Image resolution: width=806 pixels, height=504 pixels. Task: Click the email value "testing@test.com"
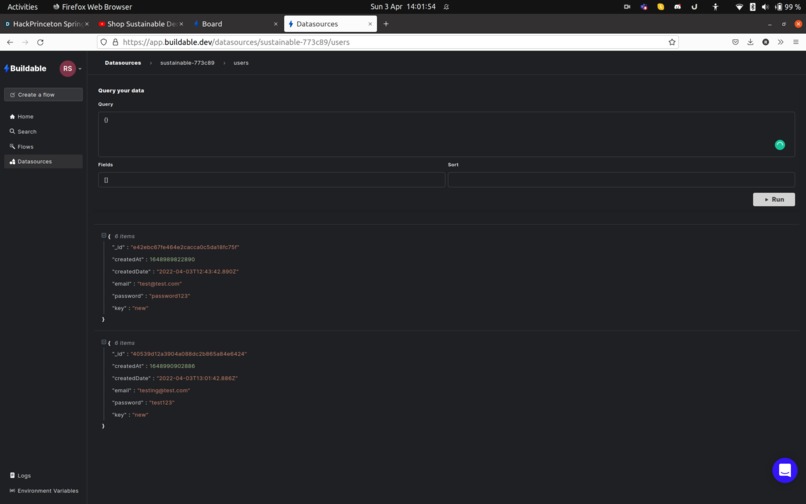pos(163,391)
